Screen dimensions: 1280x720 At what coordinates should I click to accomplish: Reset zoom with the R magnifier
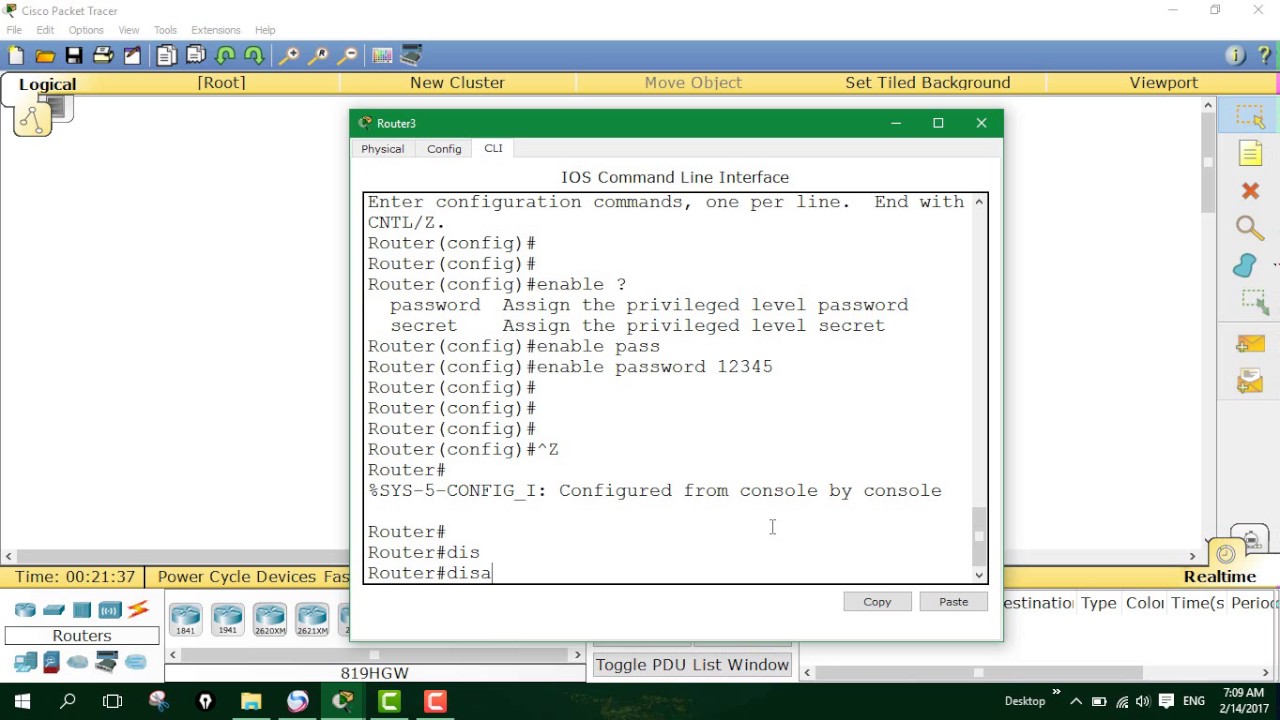pyautogui.click(x=318, y=56)
